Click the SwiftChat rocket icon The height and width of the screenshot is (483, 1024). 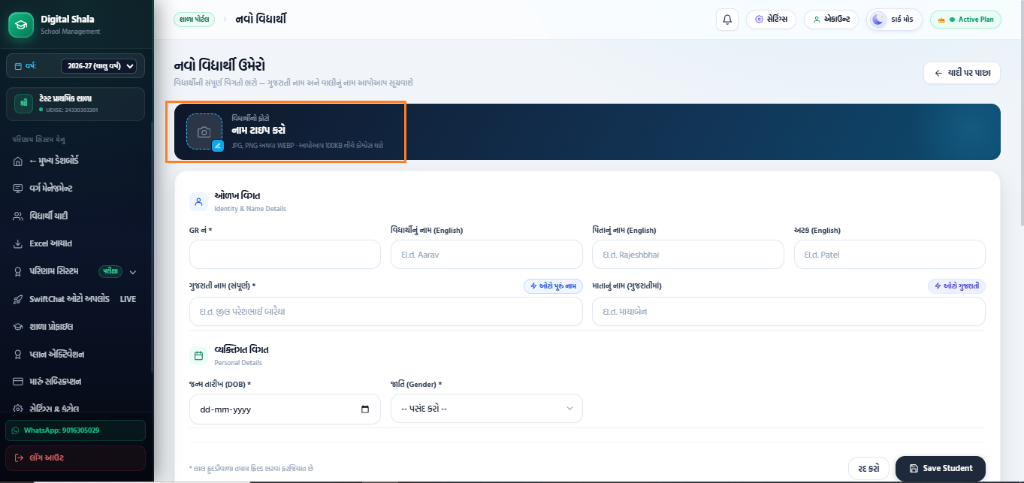point(18,299)
